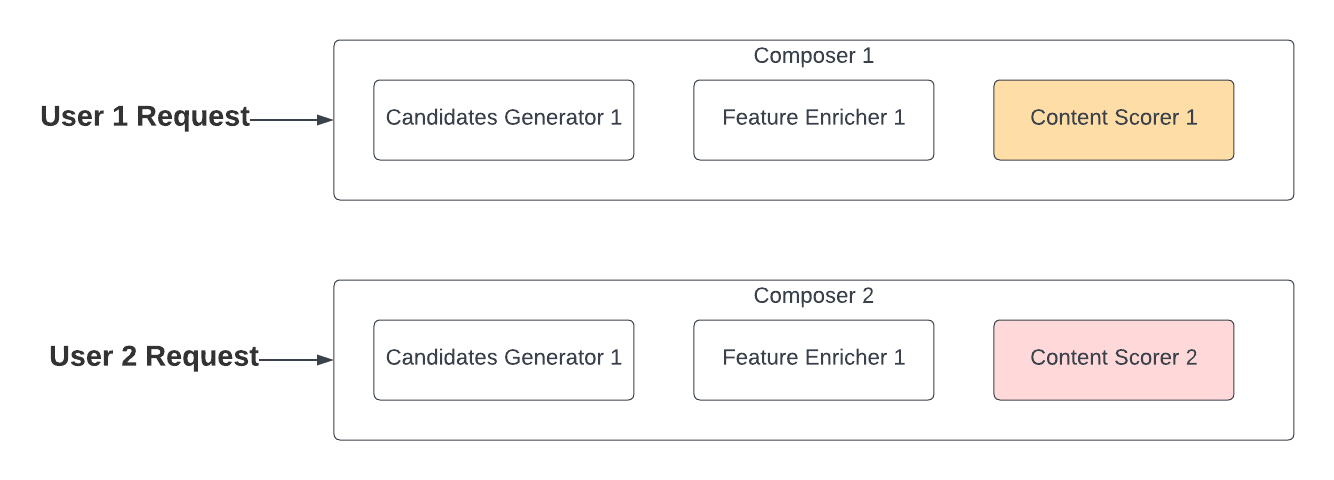Click blank canvas between the two Composer containers
This screenshot has height=480, width=1334.
[813, 240]
